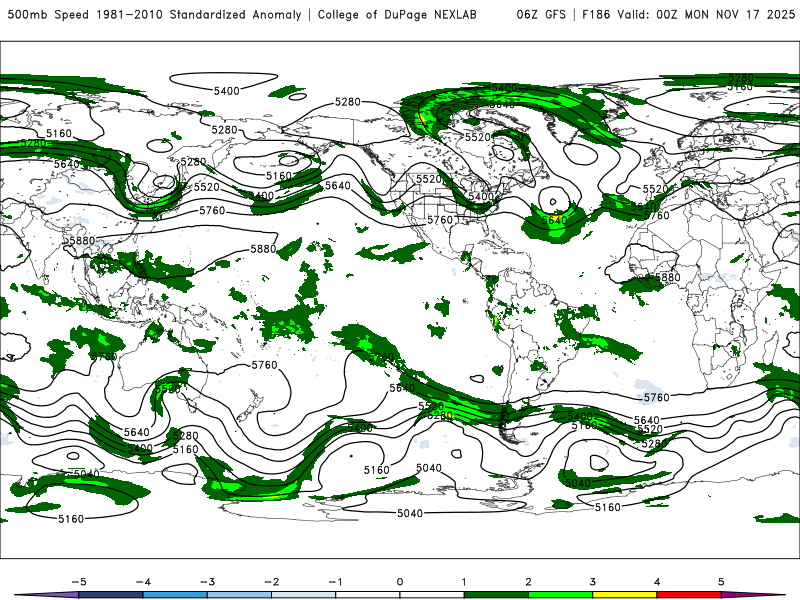Viewport: 800px width, 600px height.
Task: Click the yellow 3 to 4 colorbar segment
Action: (x=624, y=595)
